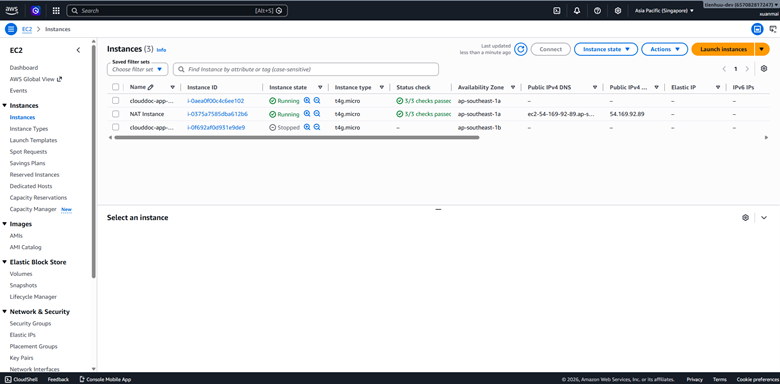The width and height of the screenshot is (780, 384).
Task: Zoom in icon on the Stopped instance row
Action: pos(307,127)
